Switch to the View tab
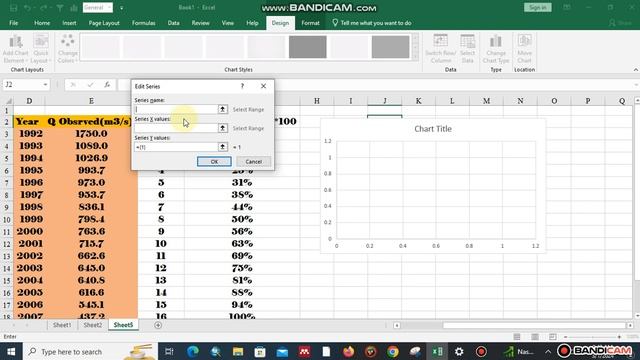Image resolution: width=640 pixels, height=360 pixels. [228, 23]
